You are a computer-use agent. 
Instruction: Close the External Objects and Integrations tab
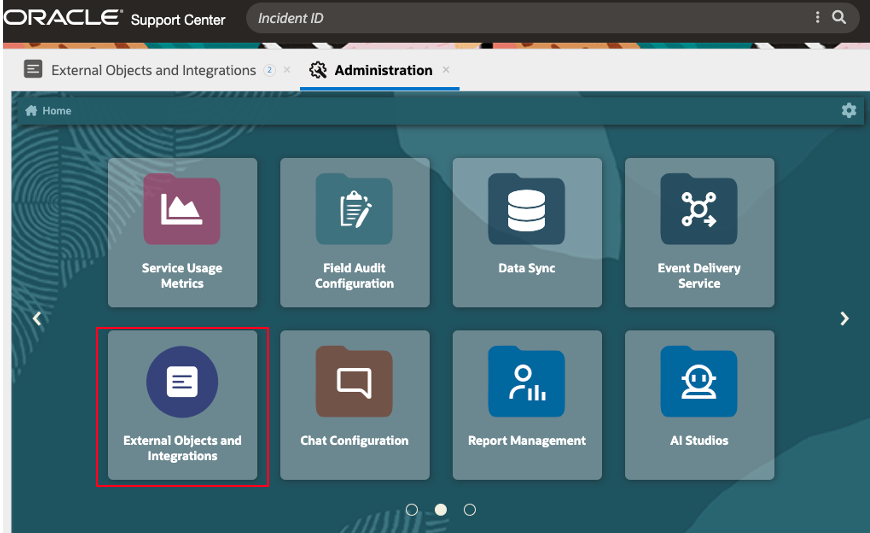click(x=287, y=70)
